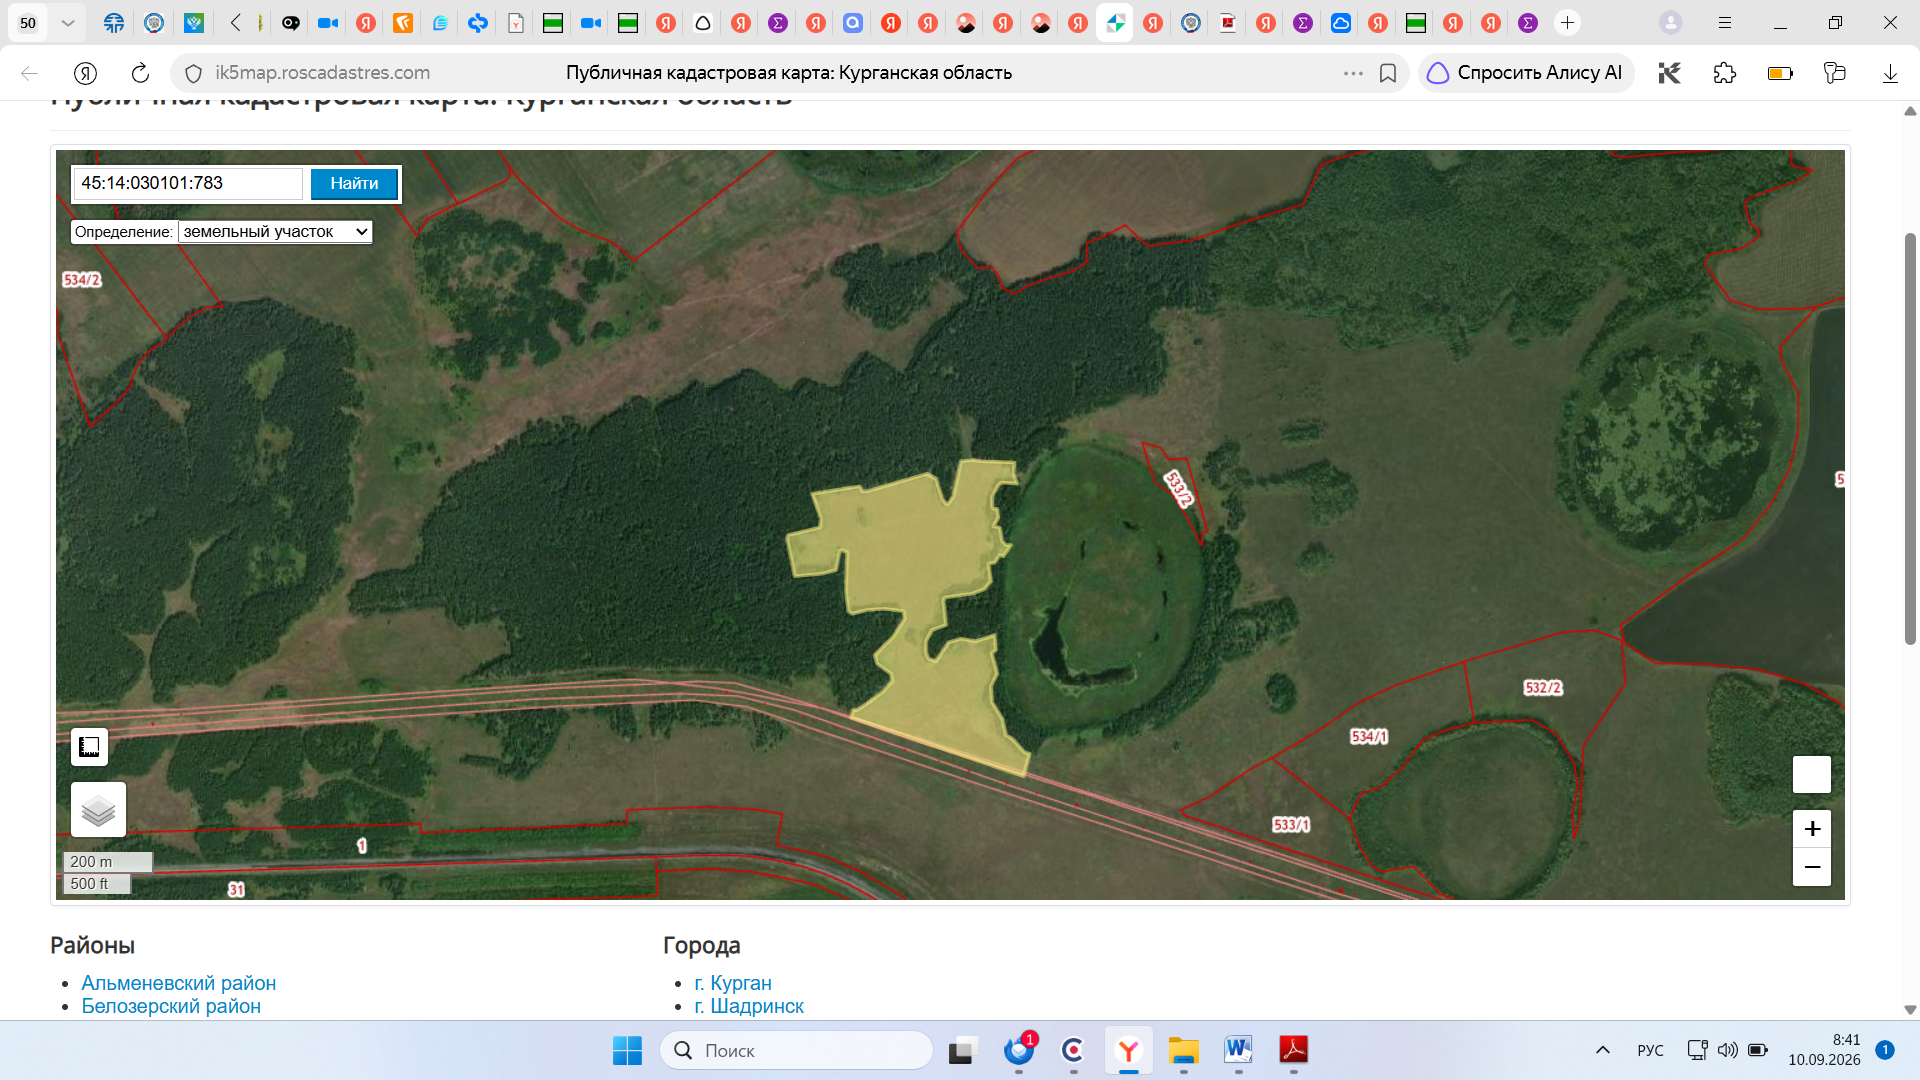Open Альменевский район link
Screen dimensions: 1920x1080
[x=179, y=983]
